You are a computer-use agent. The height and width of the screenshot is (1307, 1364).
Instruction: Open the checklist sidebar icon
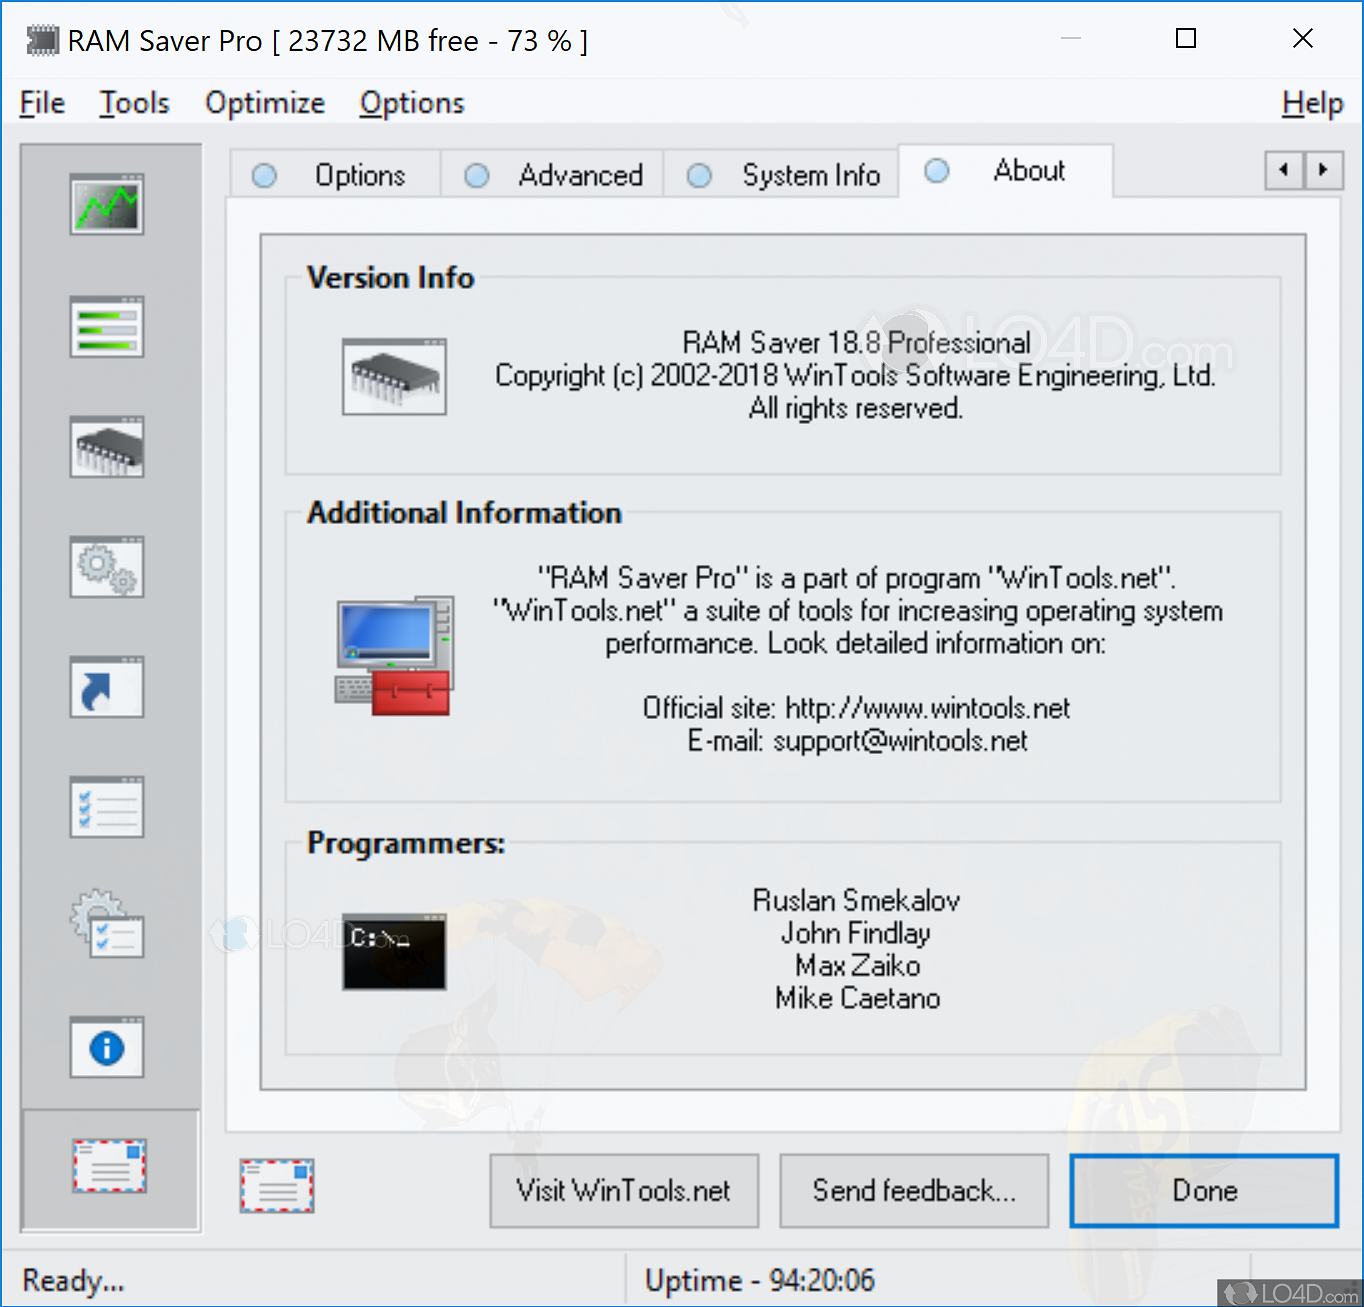point(107,807)
